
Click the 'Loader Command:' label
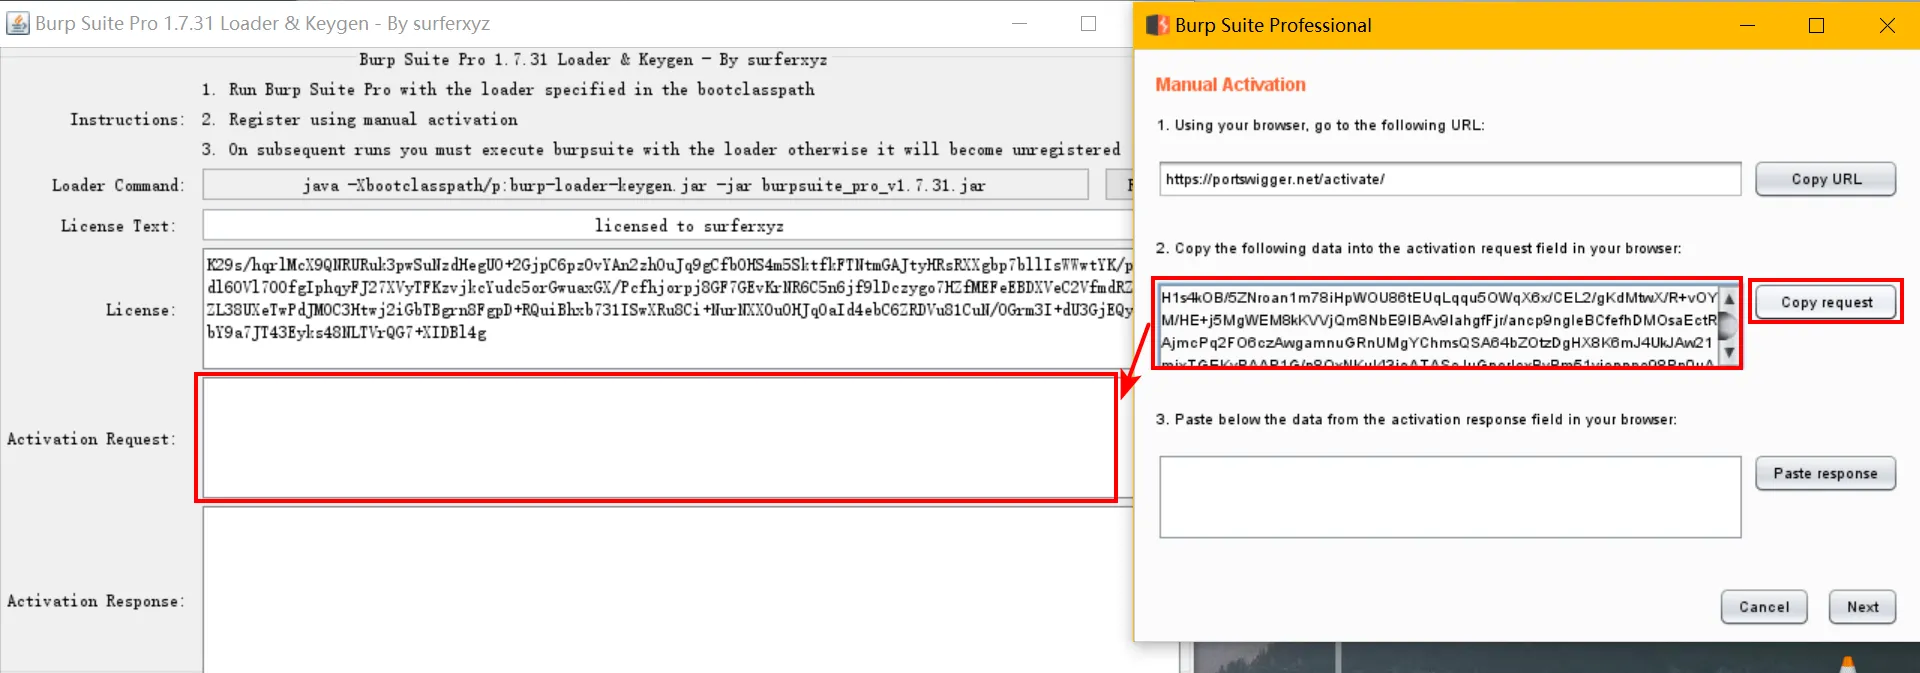(x=118, y=185)
